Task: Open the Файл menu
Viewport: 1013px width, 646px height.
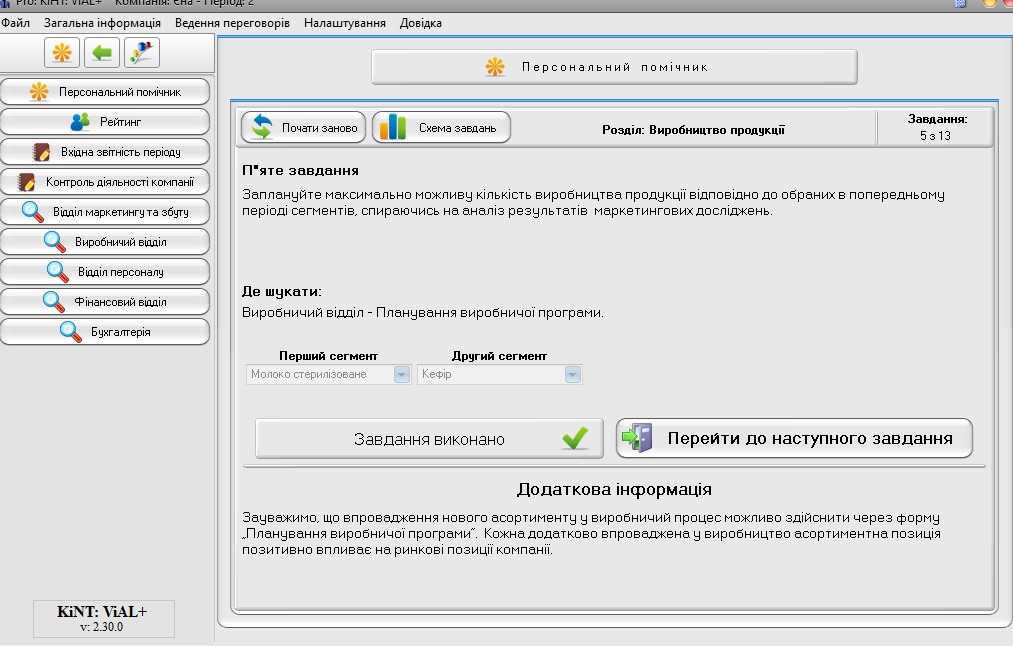Action: (x=16, y=23)
